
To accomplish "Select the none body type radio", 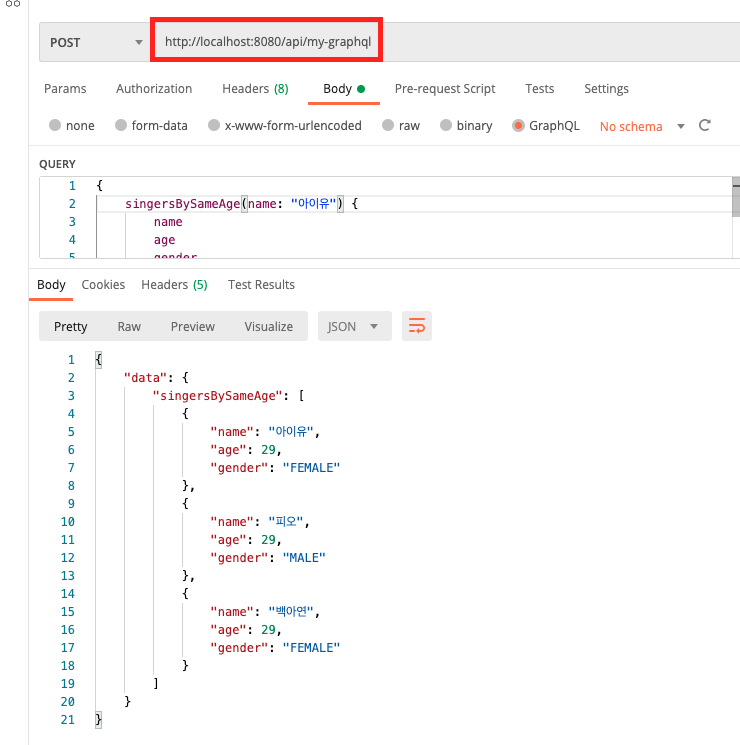I will (55, 125).
